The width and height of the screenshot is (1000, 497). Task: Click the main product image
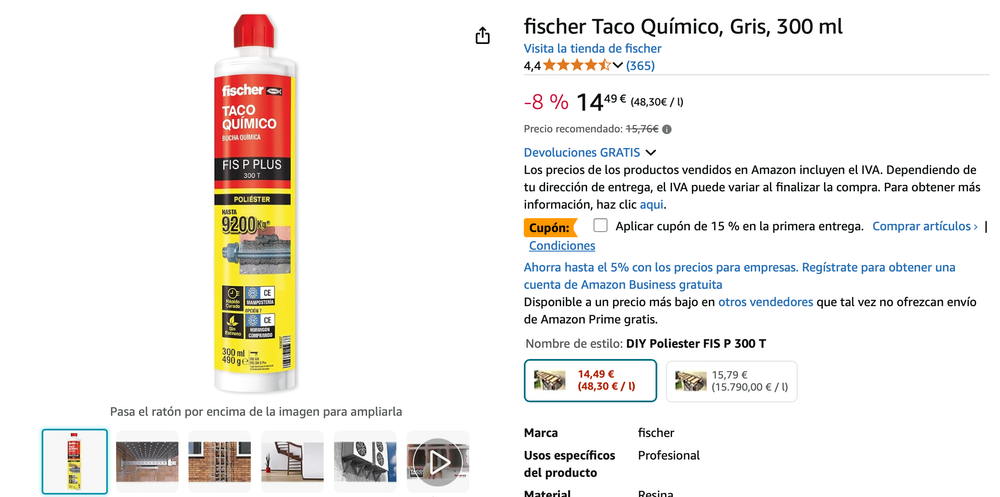(256, 204)
